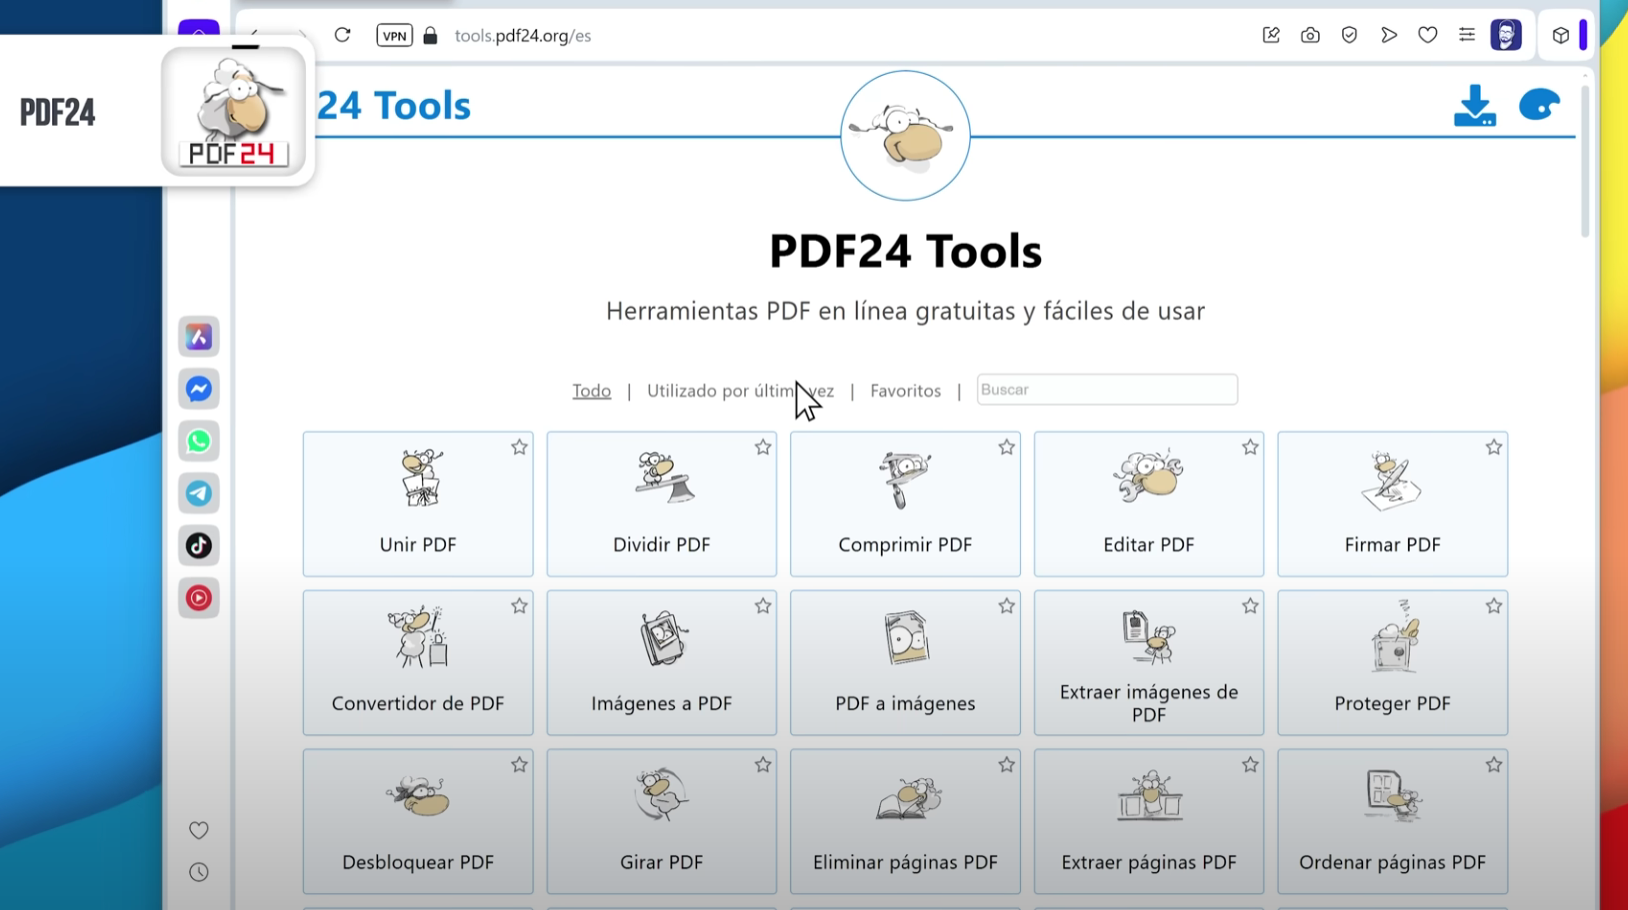Switch to the Favoritos filter
This screenshot has height=910, width=1628.
pos(905,391)
